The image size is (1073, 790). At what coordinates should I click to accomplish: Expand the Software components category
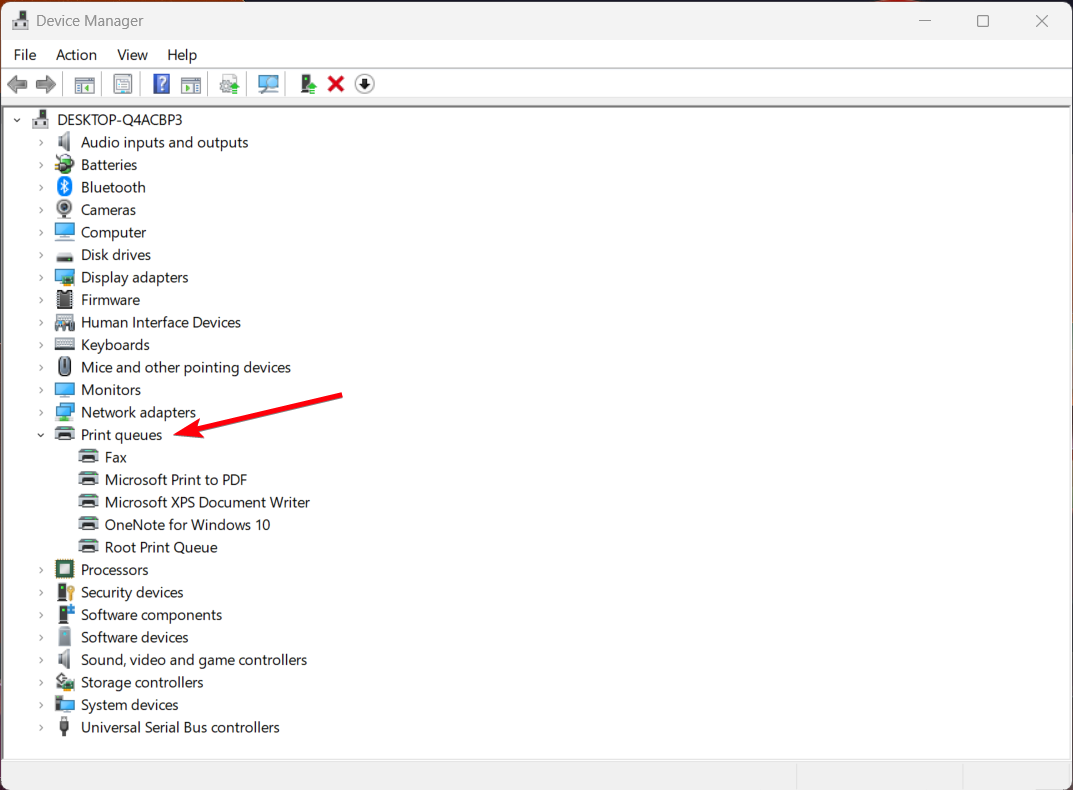point(41,615)
